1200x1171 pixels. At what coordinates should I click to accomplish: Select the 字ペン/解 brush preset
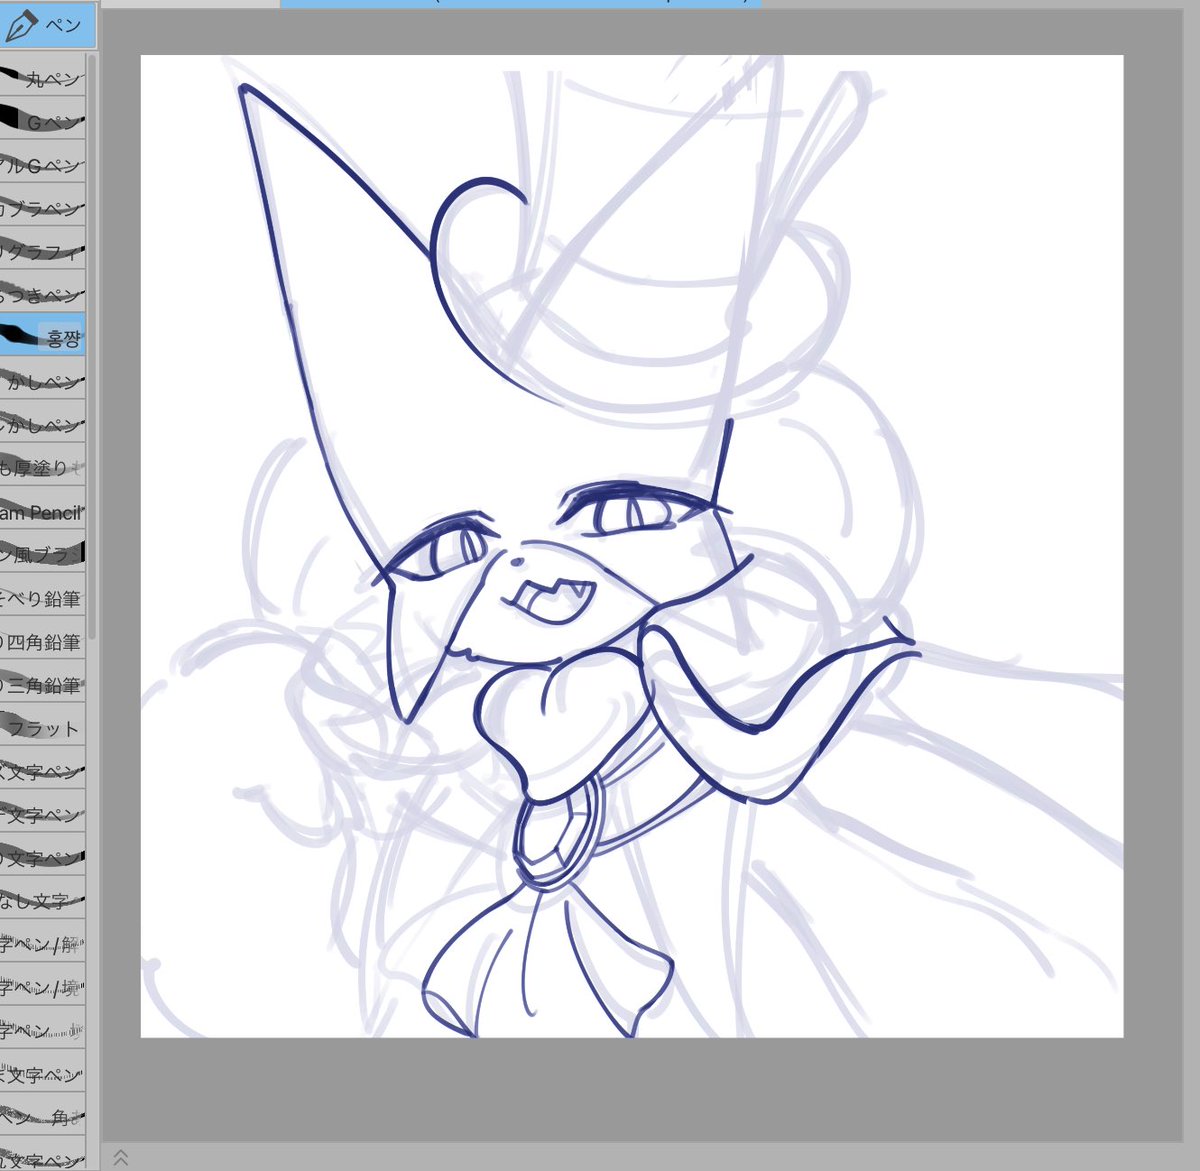[42, 944]
